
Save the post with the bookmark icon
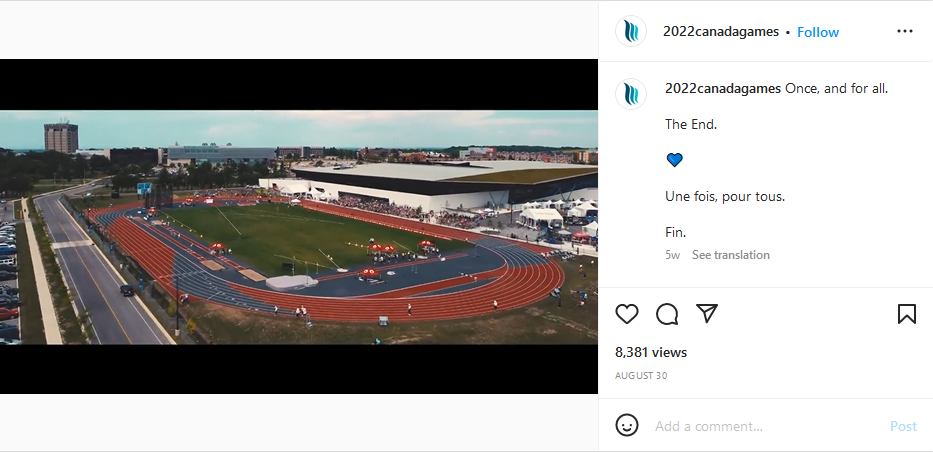[x=906, y=314]
